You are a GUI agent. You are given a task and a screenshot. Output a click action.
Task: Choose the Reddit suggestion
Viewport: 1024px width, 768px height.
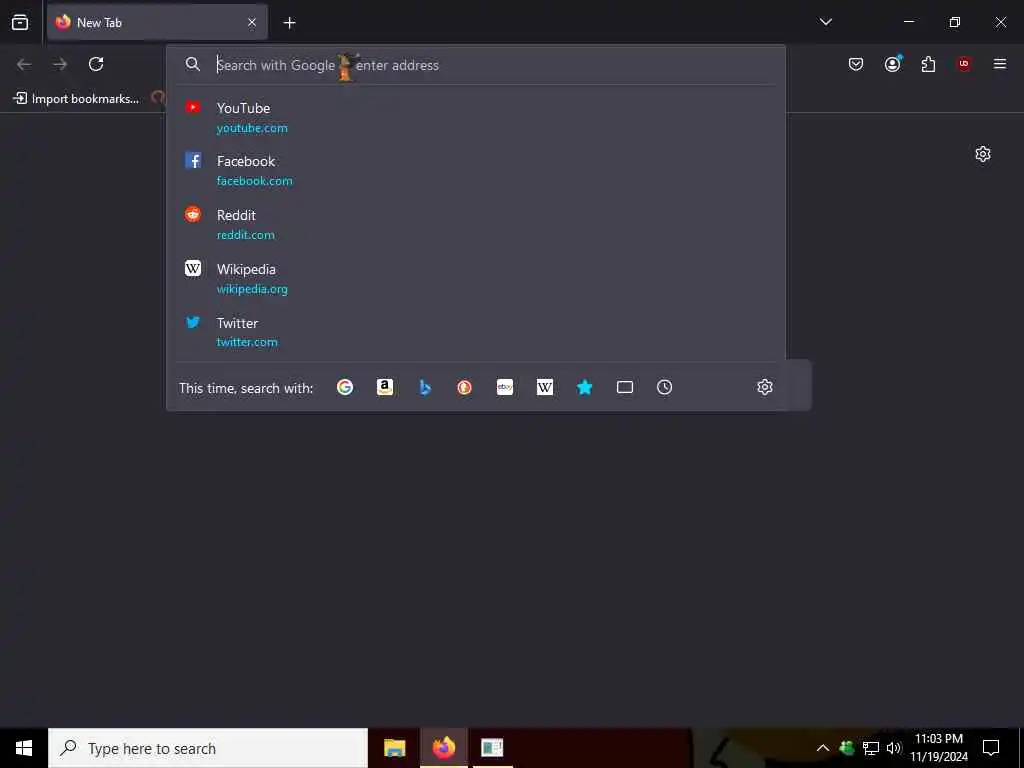[x=476, y=225]
